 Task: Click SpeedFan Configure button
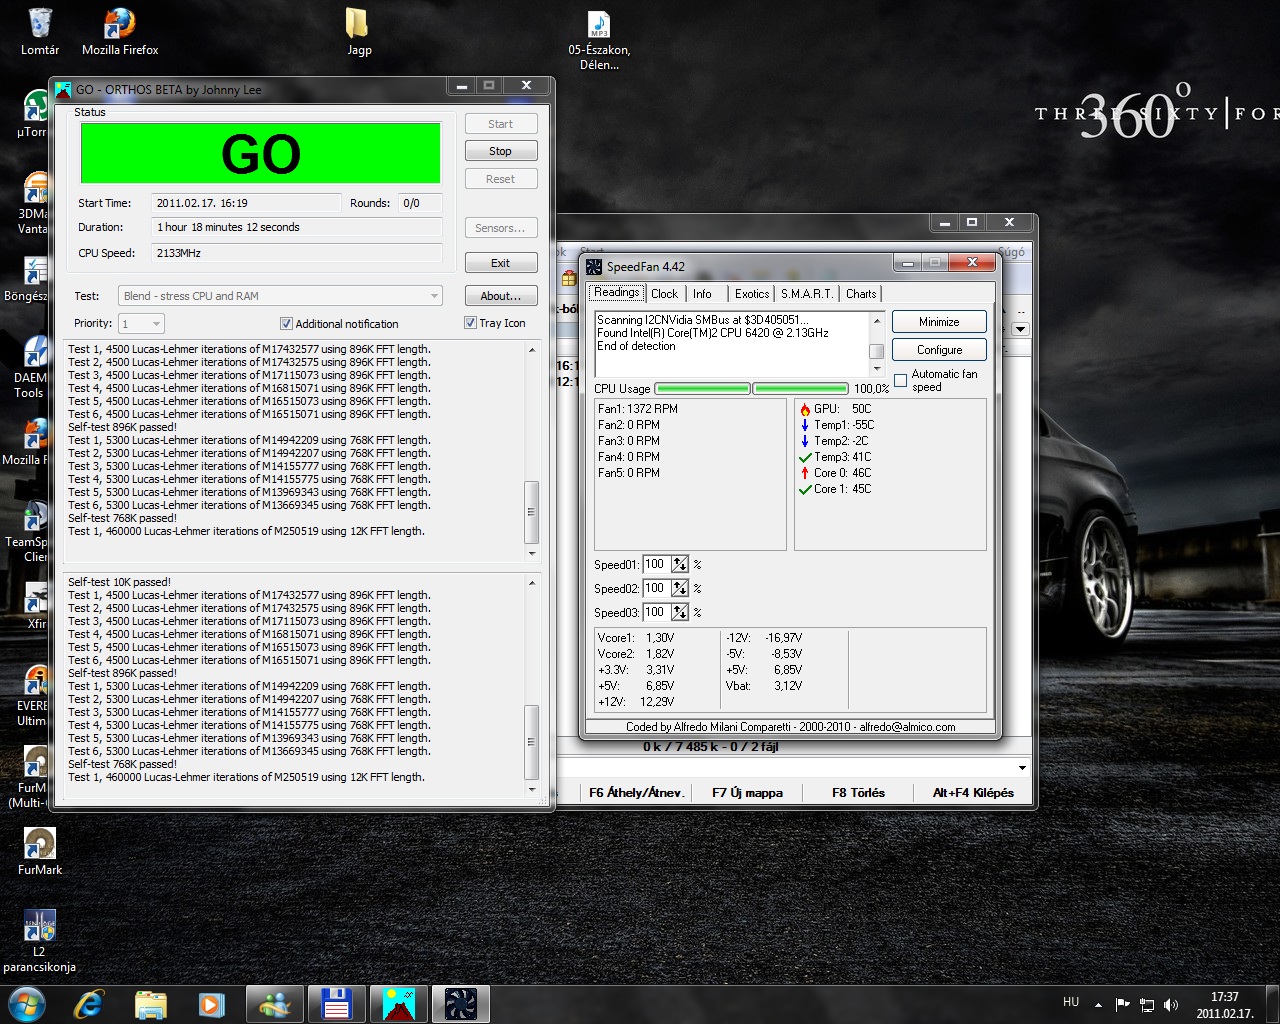pos(939,350)
